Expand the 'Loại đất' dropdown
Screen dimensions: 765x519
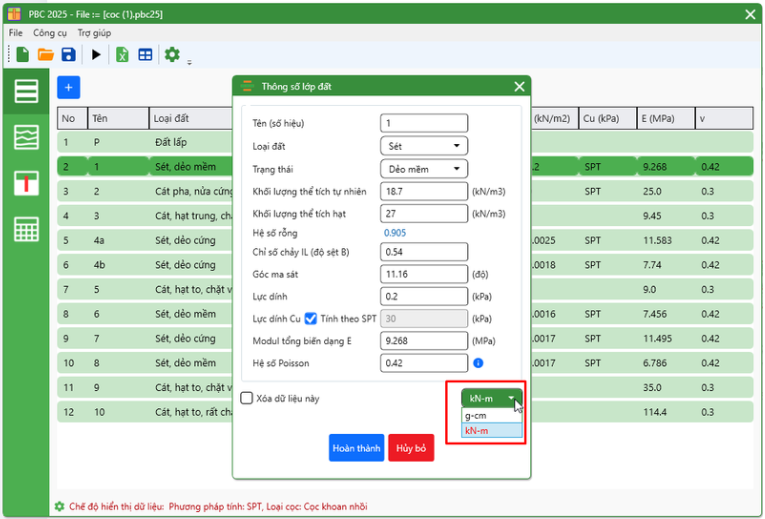click(x=424, y=146)
